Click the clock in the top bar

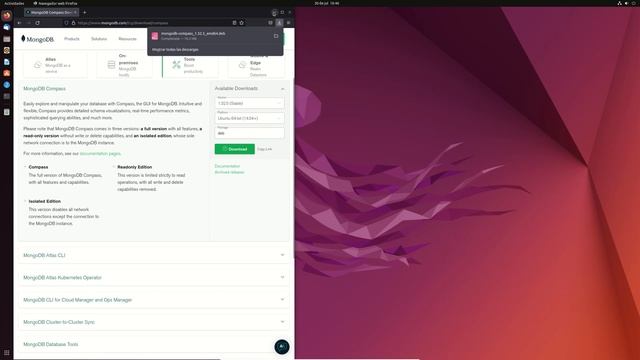327,3
